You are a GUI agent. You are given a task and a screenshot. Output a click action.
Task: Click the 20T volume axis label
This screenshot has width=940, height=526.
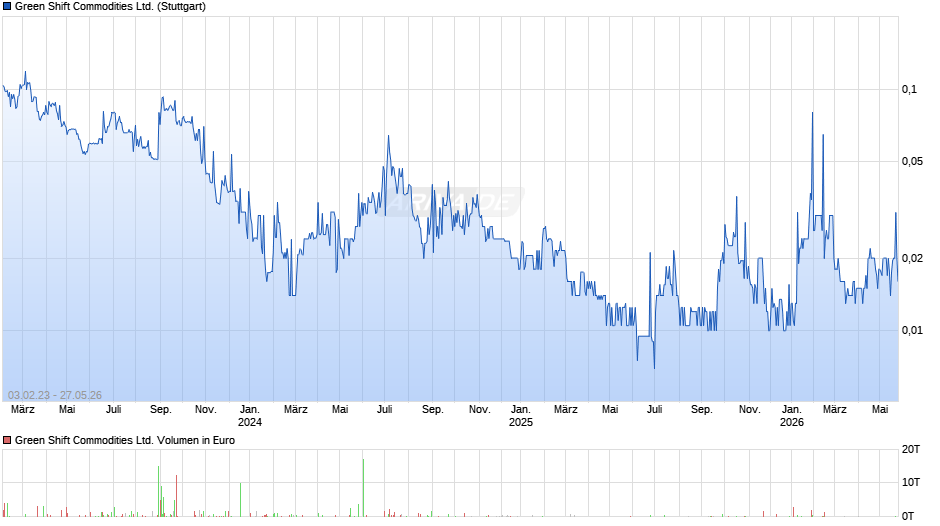[911, 449]
